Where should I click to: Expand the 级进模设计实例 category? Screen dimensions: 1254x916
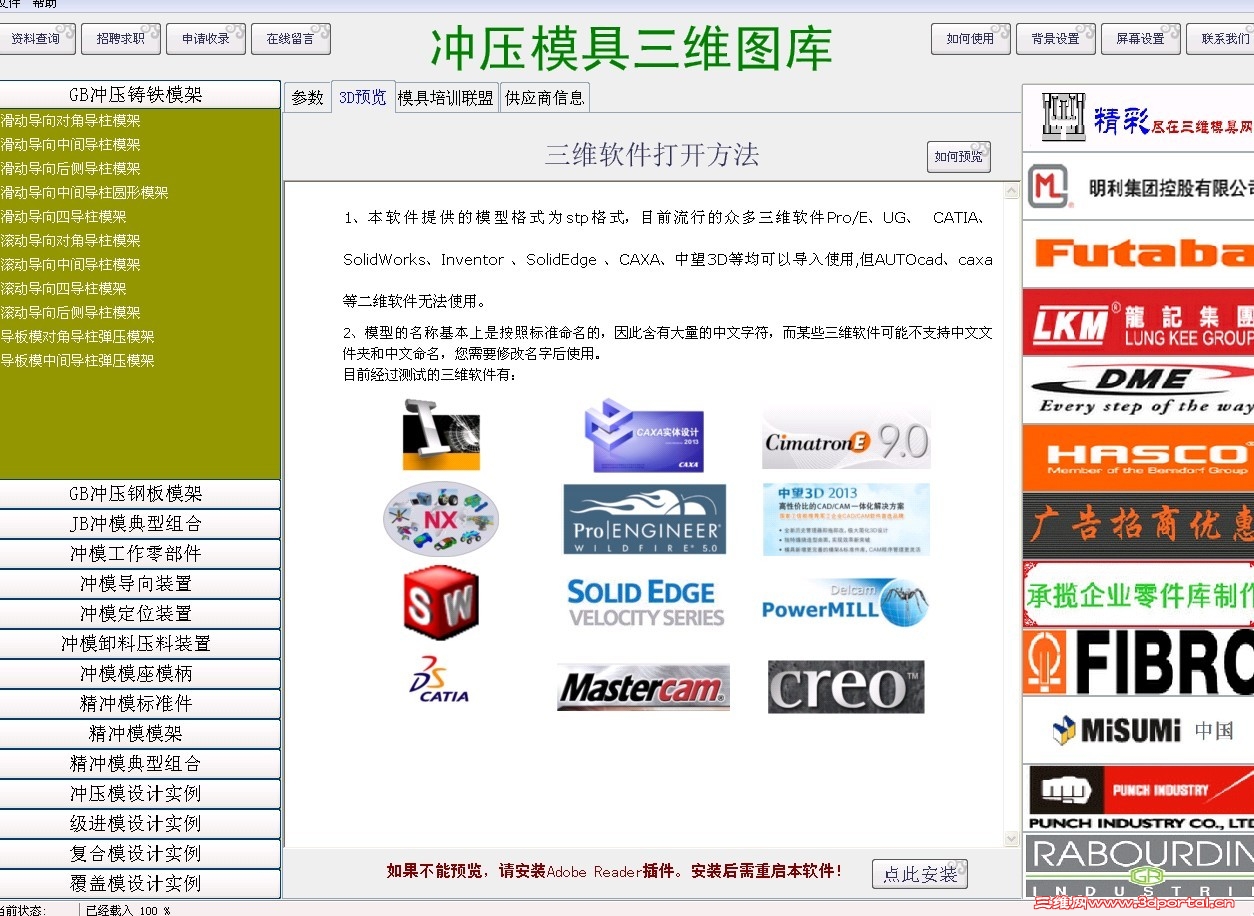click(x=138, y=824)
